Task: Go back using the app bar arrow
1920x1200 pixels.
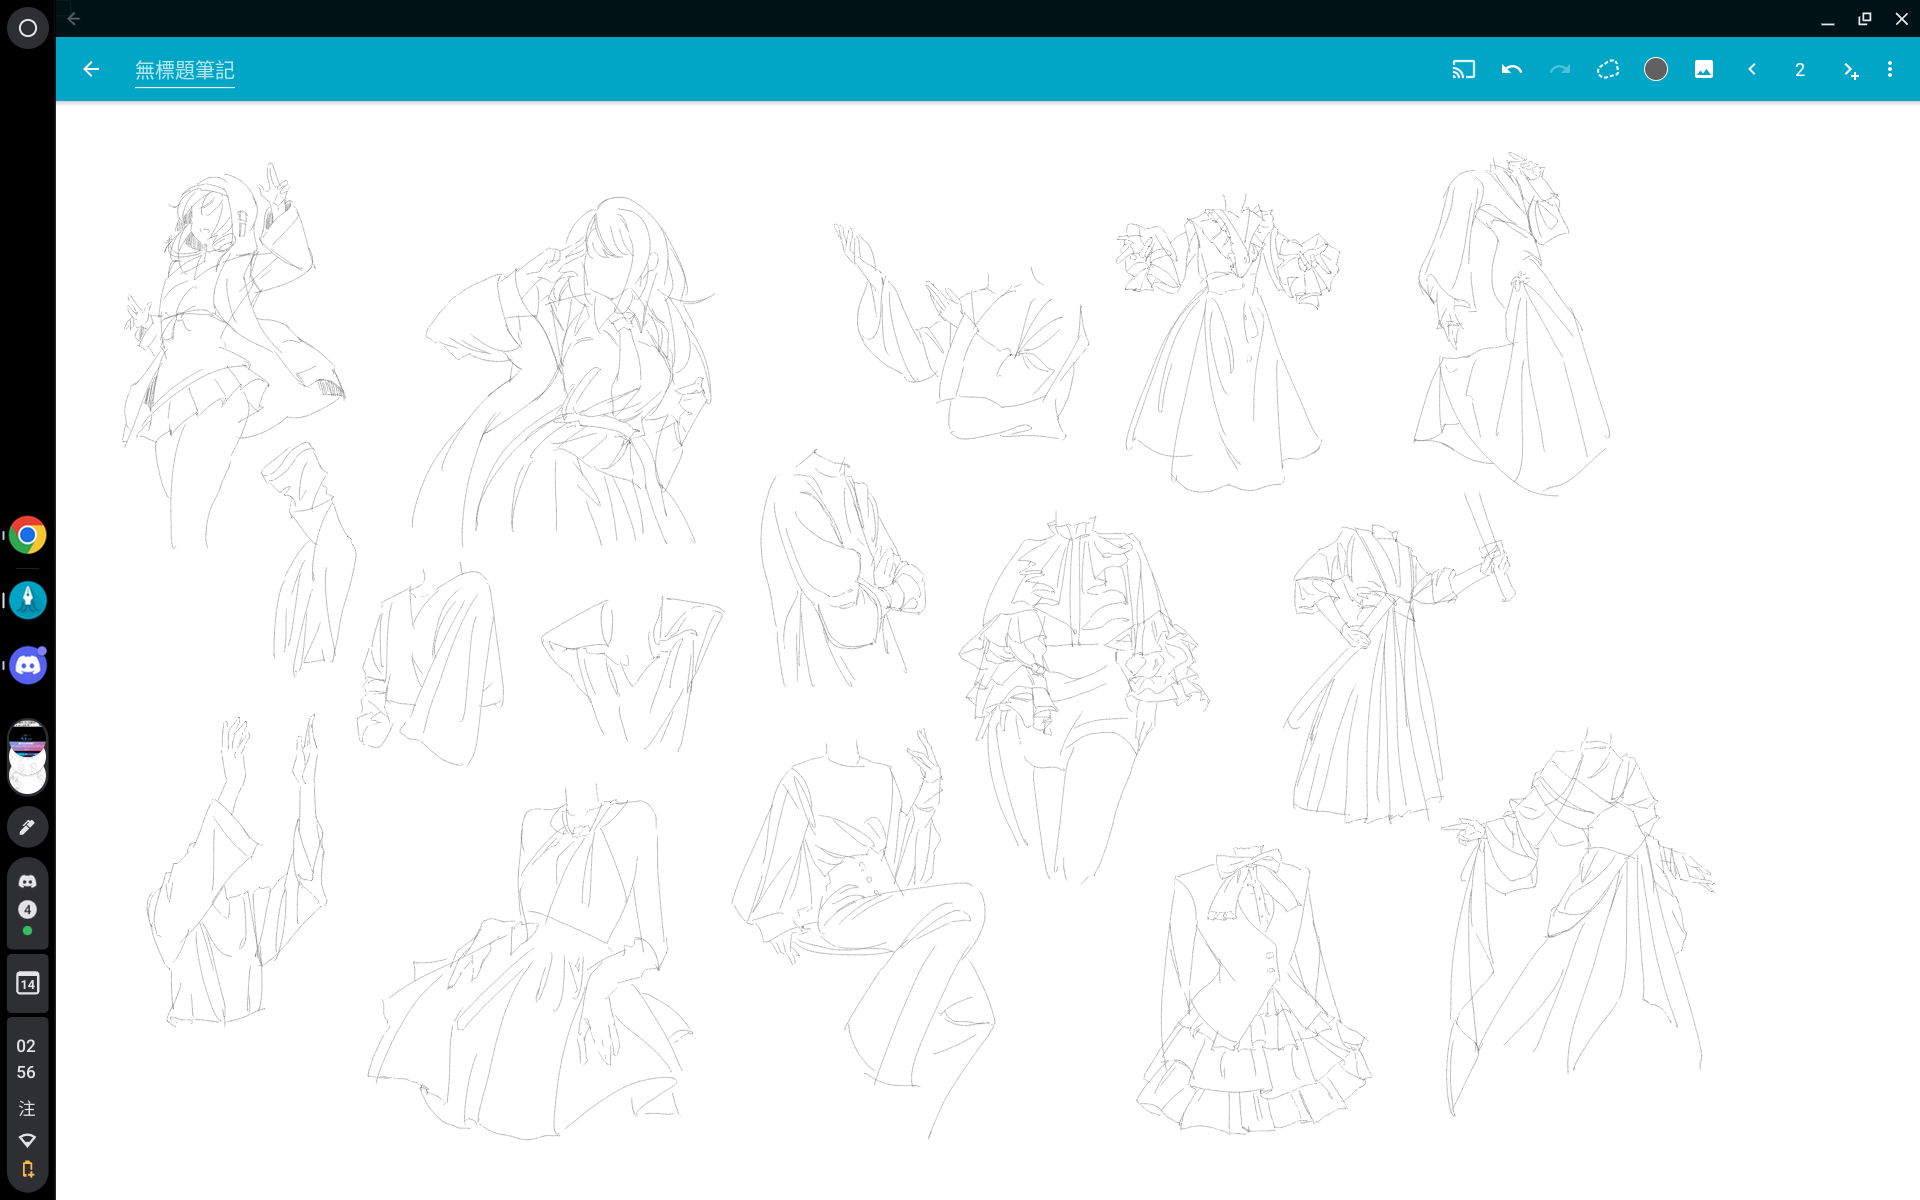Action: pyautogui.click(x=91, y=69)
